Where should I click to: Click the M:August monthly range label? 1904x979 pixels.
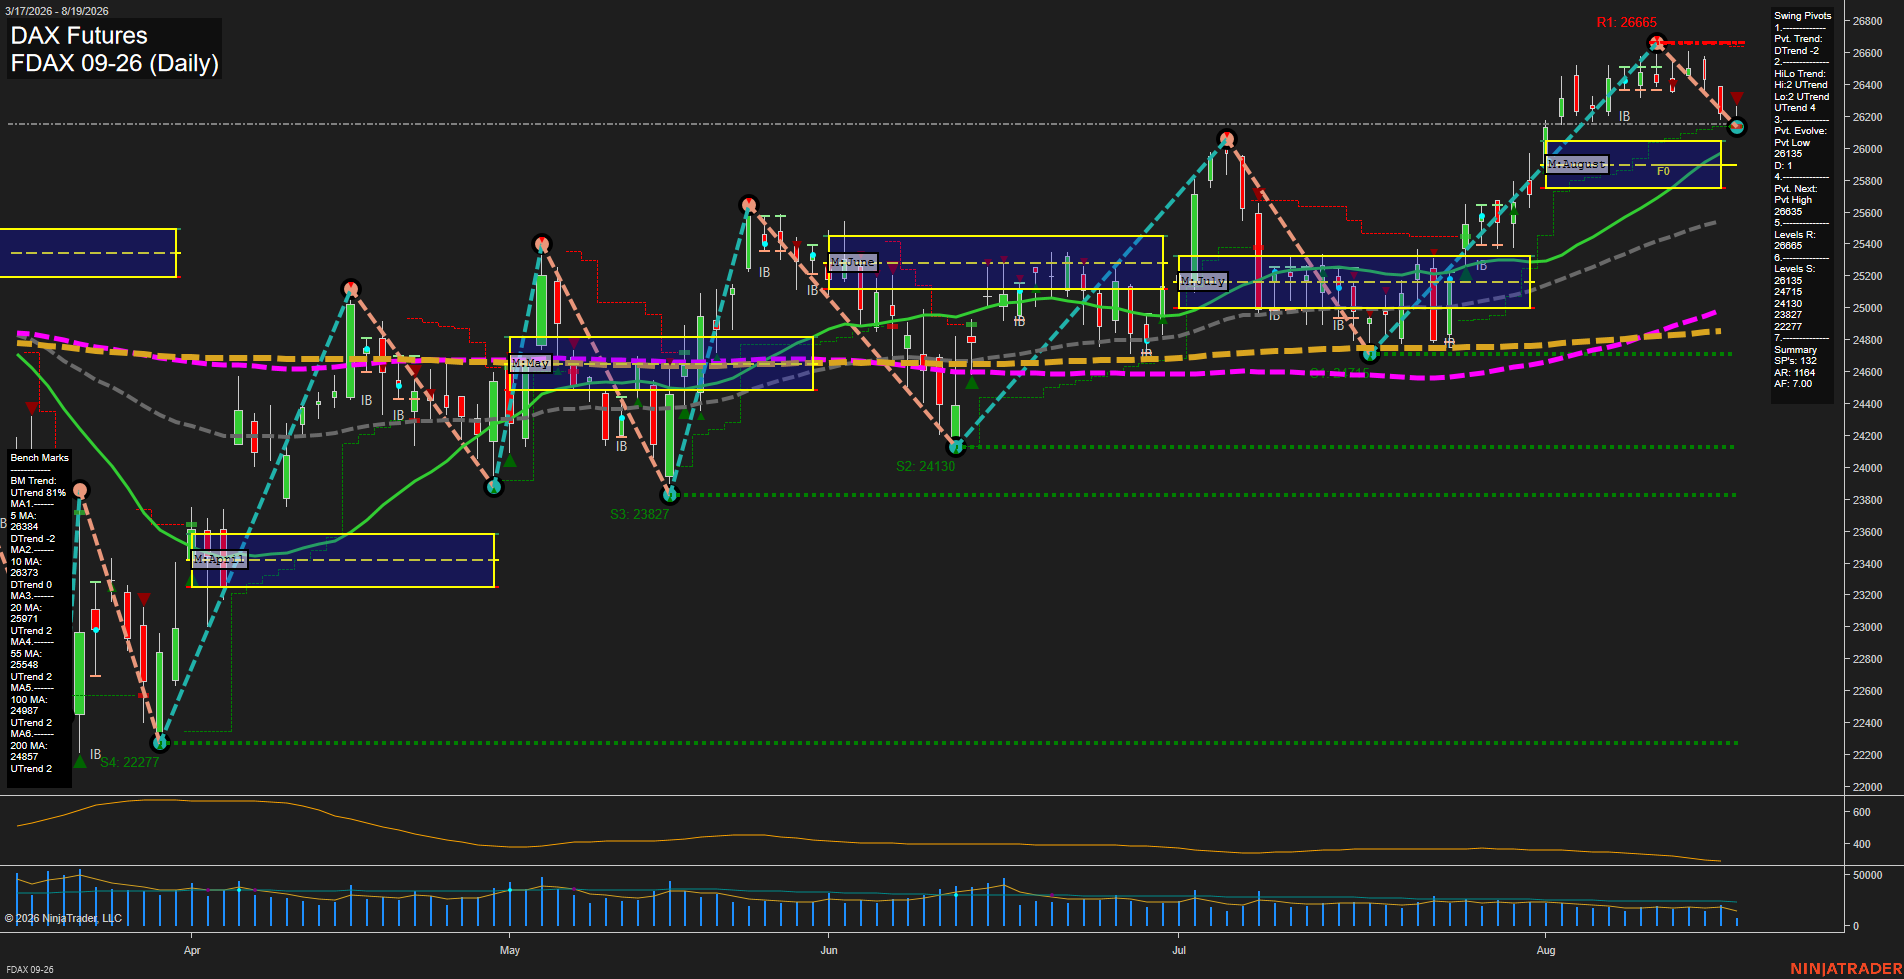[1576, 163]
